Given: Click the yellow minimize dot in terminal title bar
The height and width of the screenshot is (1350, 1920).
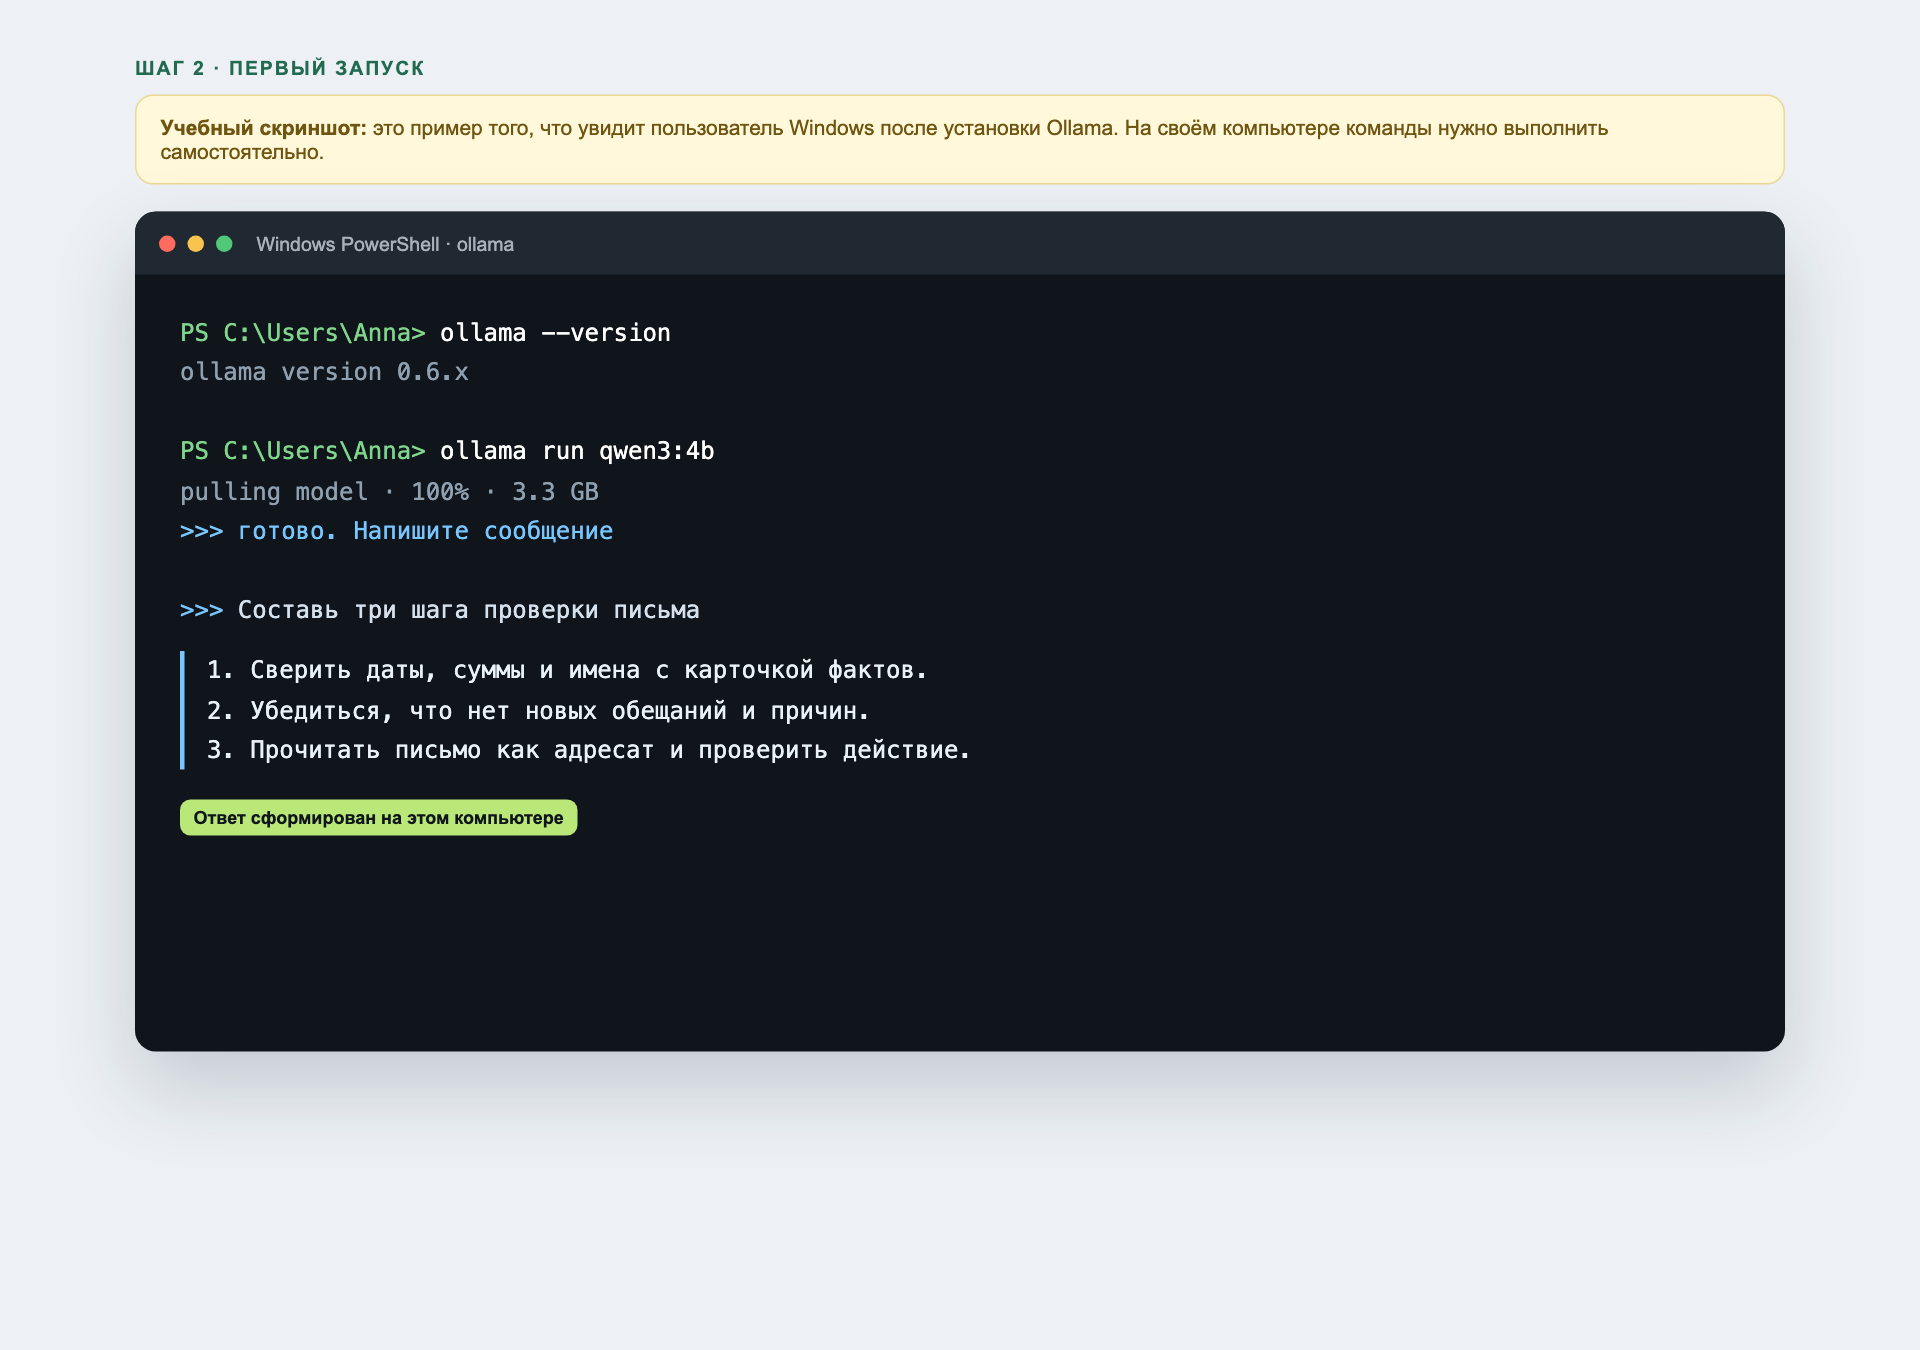Looking at the screenshot, I should pyautogui.click(x=196, y=244).
